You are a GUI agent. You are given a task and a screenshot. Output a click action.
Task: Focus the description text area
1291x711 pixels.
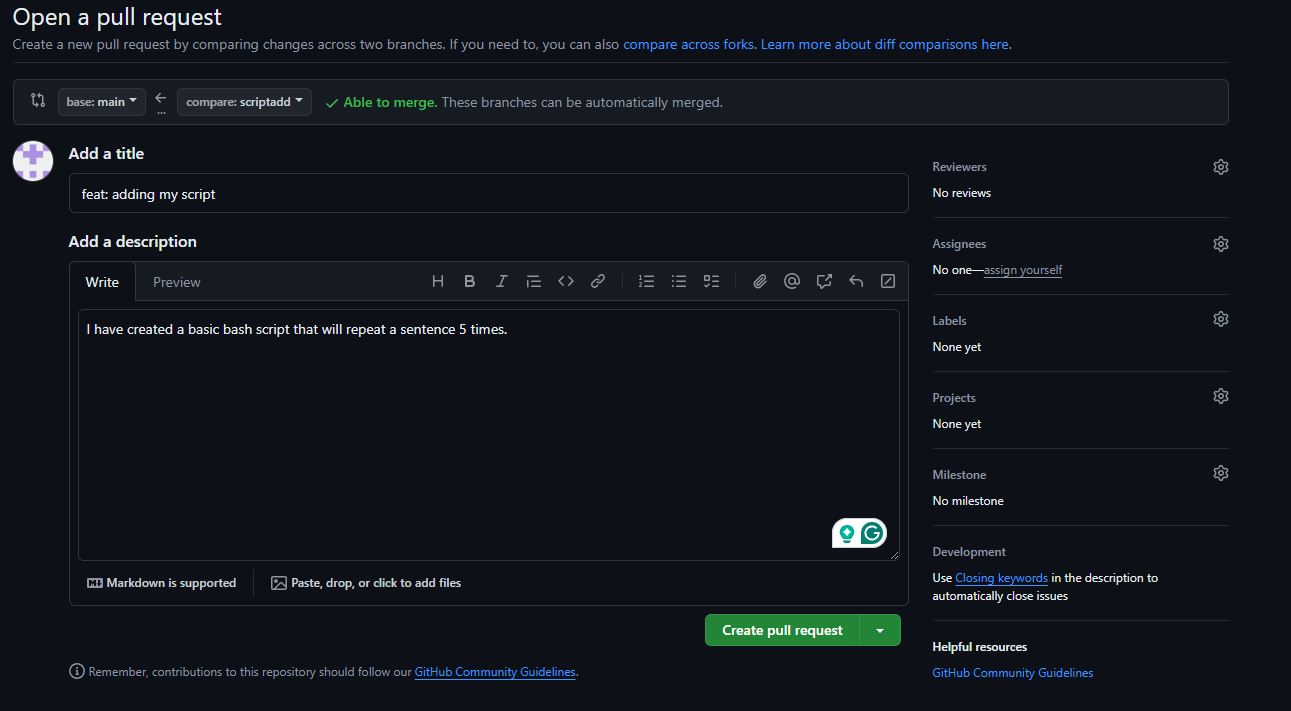(x=488, y=435)
